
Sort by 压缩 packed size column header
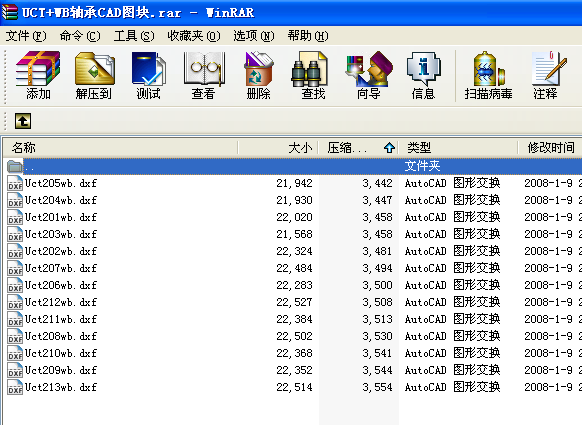(x=358, y=148)
